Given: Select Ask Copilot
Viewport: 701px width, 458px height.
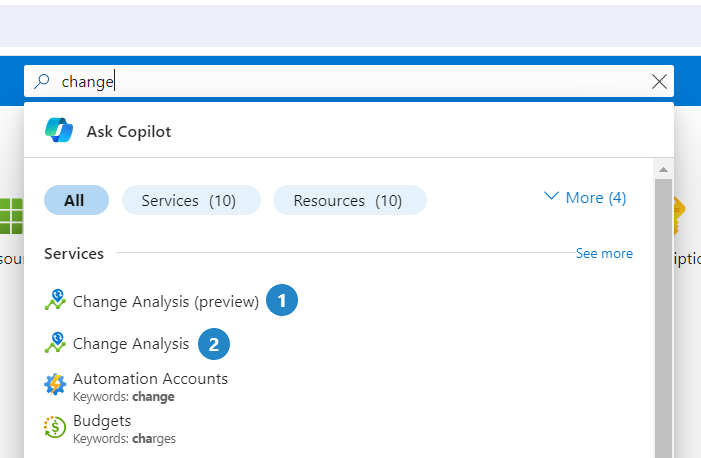Looking at the screenshot, I should pyautogui.click(x=129, y=131).
